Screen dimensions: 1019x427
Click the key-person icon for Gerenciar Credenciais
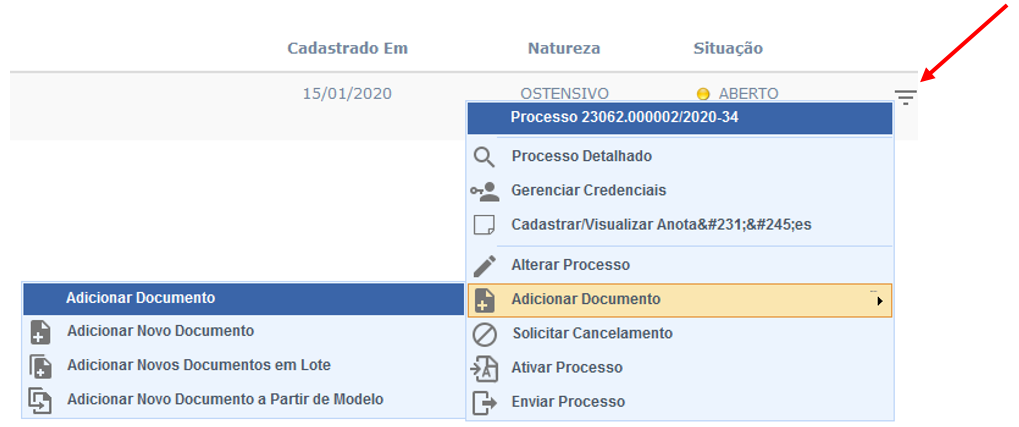pyautogui.click(x=484, y=191)
